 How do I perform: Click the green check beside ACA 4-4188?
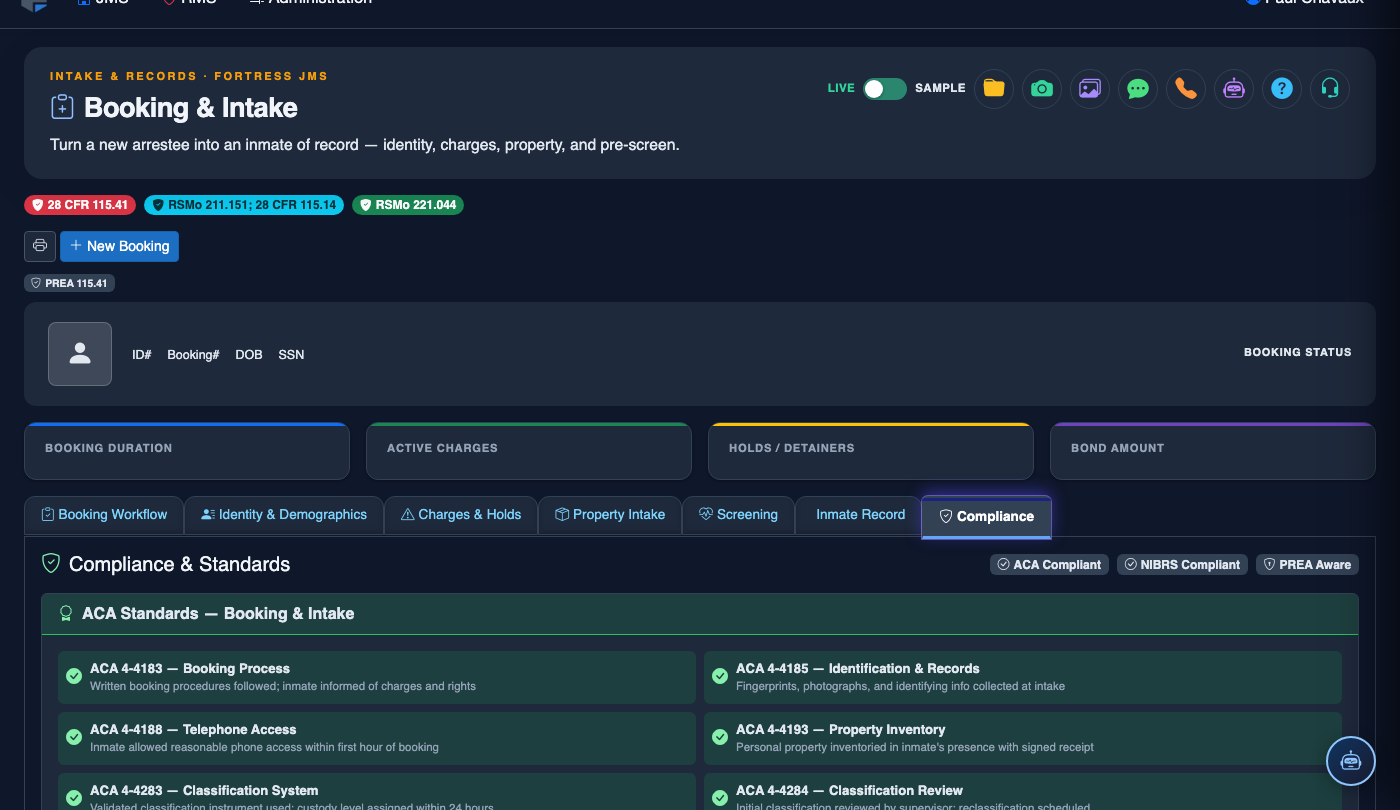pyautogui.click(x=74, y=737)
